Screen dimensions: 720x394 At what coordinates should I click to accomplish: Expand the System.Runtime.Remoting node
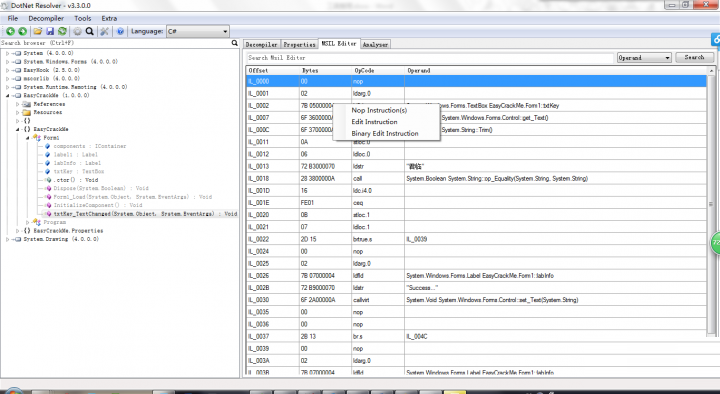tap(8, 87)
